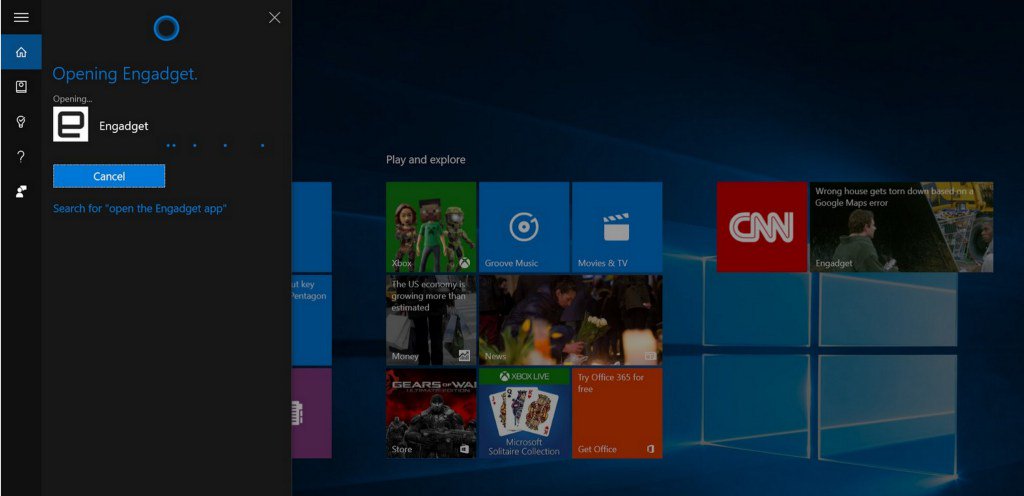Click the Help question mark icon
1024x496 pixels.
[x=21, y=157]
